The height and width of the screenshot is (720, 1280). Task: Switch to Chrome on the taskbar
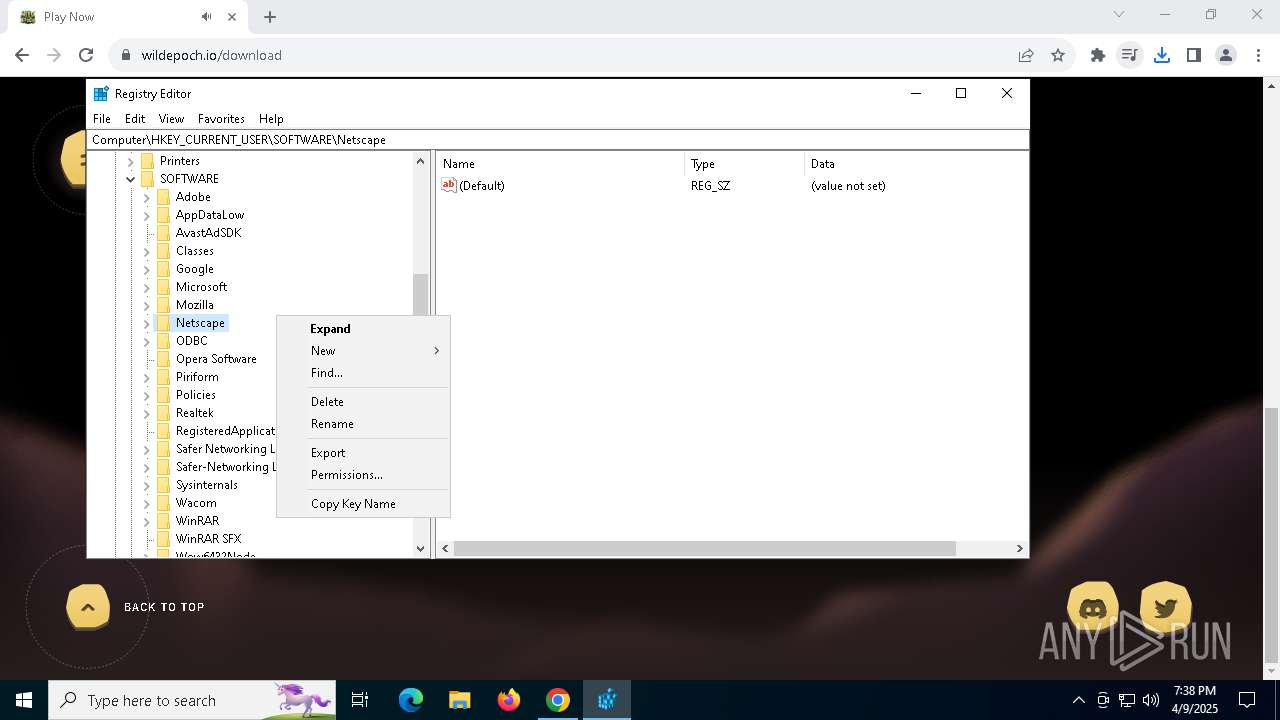click(x=557, y=700)
